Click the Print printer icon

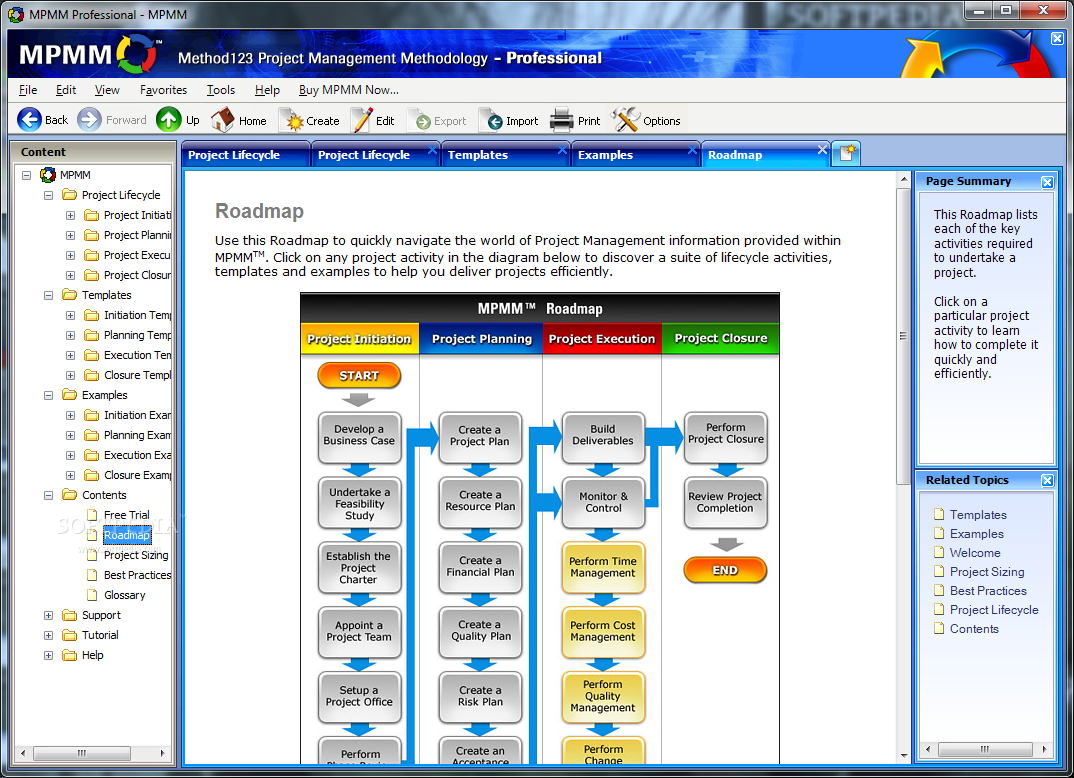click(562, 121)
